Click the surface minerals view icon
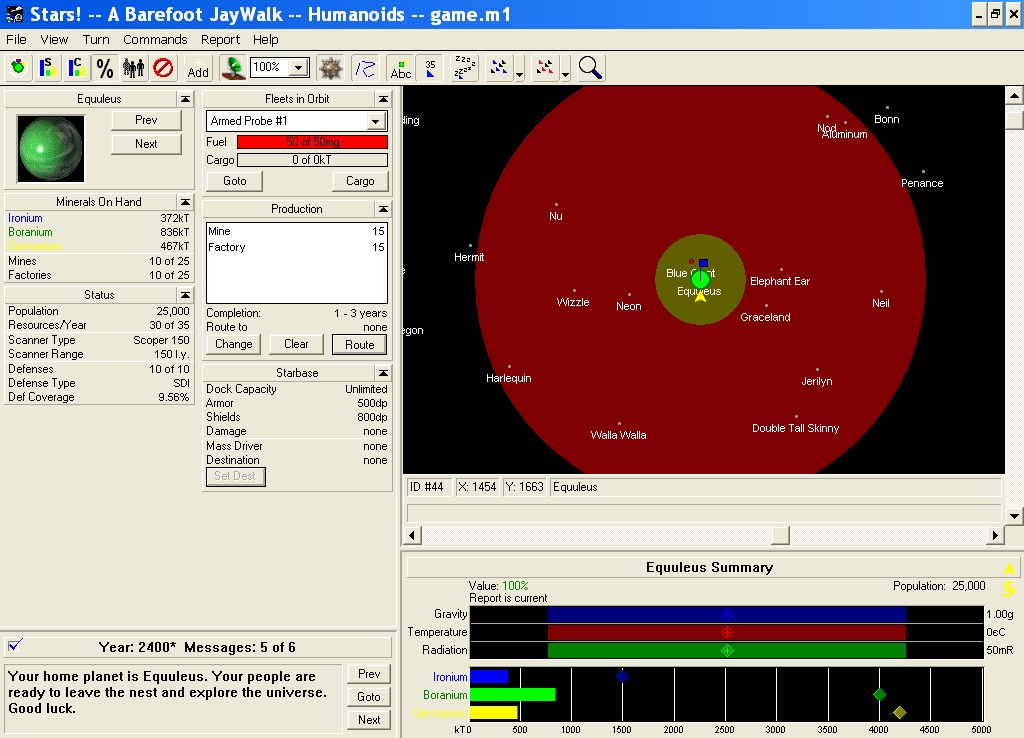 pyautogui.click(x=46, y=68)
